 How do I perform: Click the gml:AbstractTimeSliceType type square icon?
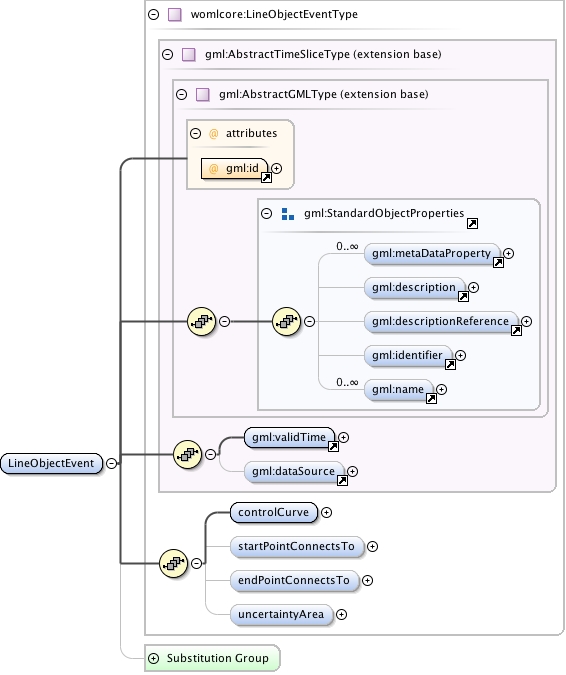pyautogui.click(x=189, y=55)
